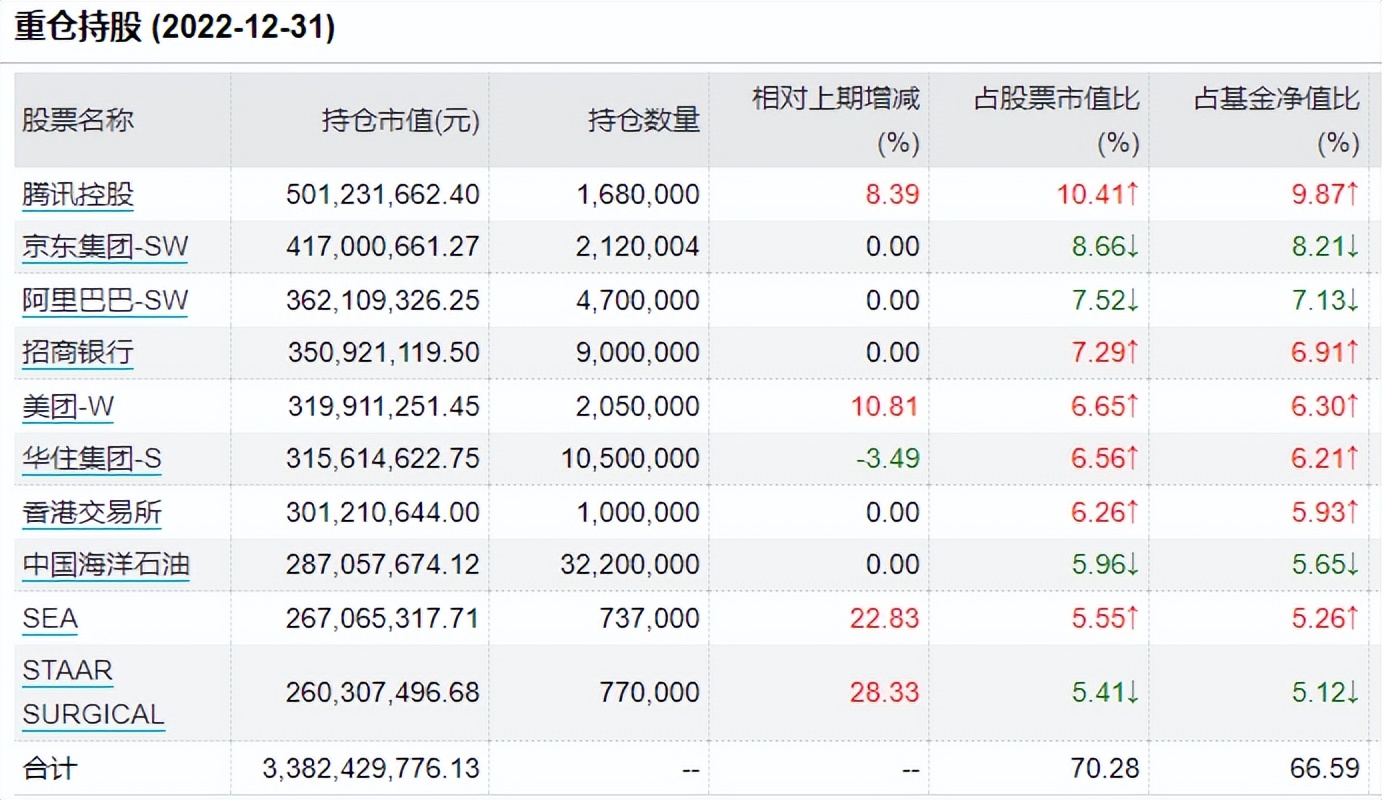Click the 股票名称 column header

(78, 121)
